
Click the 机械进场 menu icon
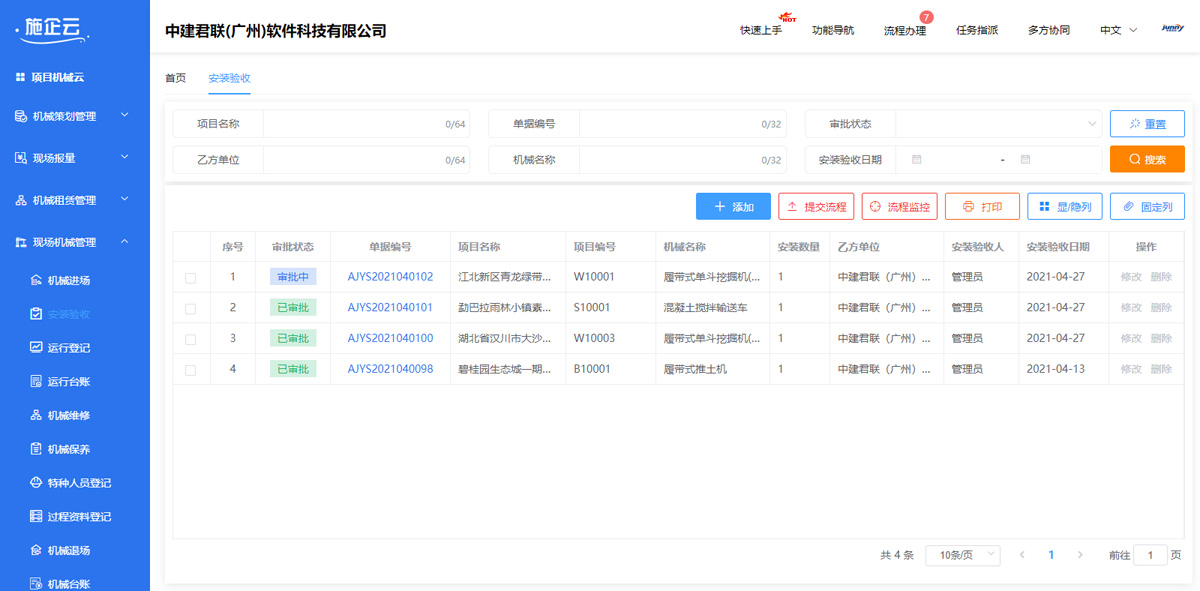[36, 280]
